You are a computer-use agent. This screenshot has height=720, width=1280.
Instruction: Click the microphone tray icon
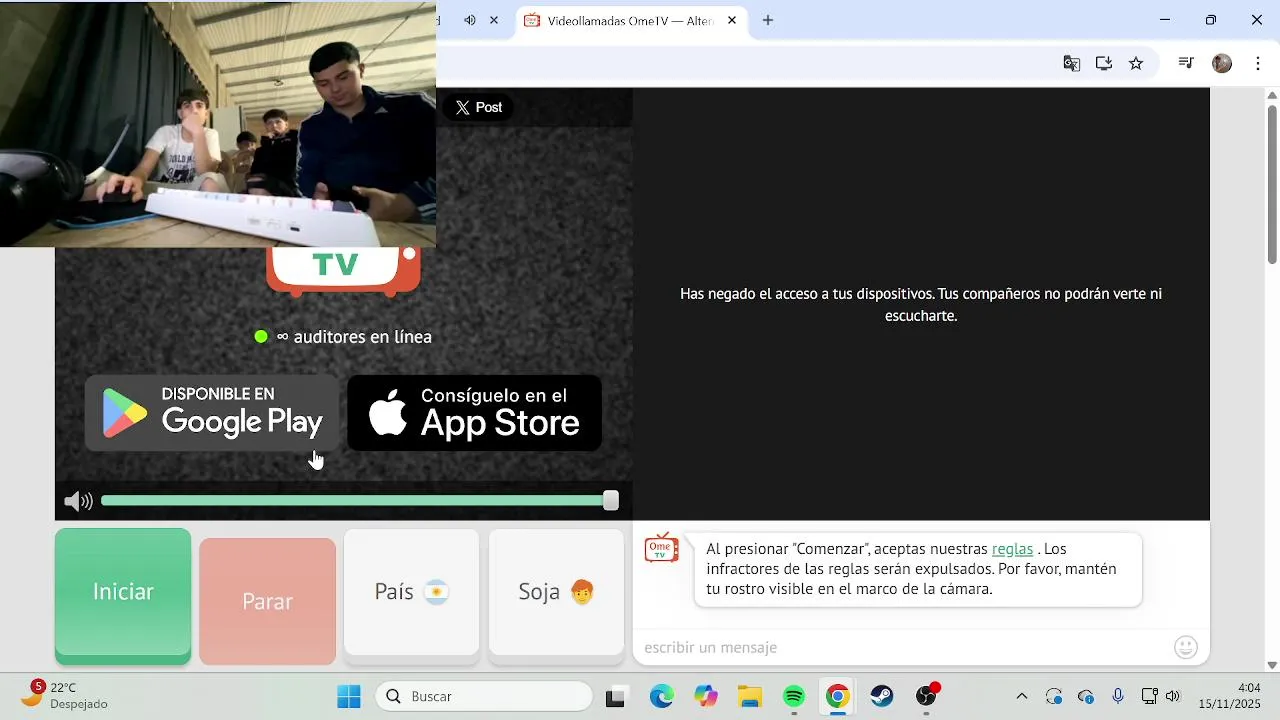pyautogui.click(x=1118, y=696)
